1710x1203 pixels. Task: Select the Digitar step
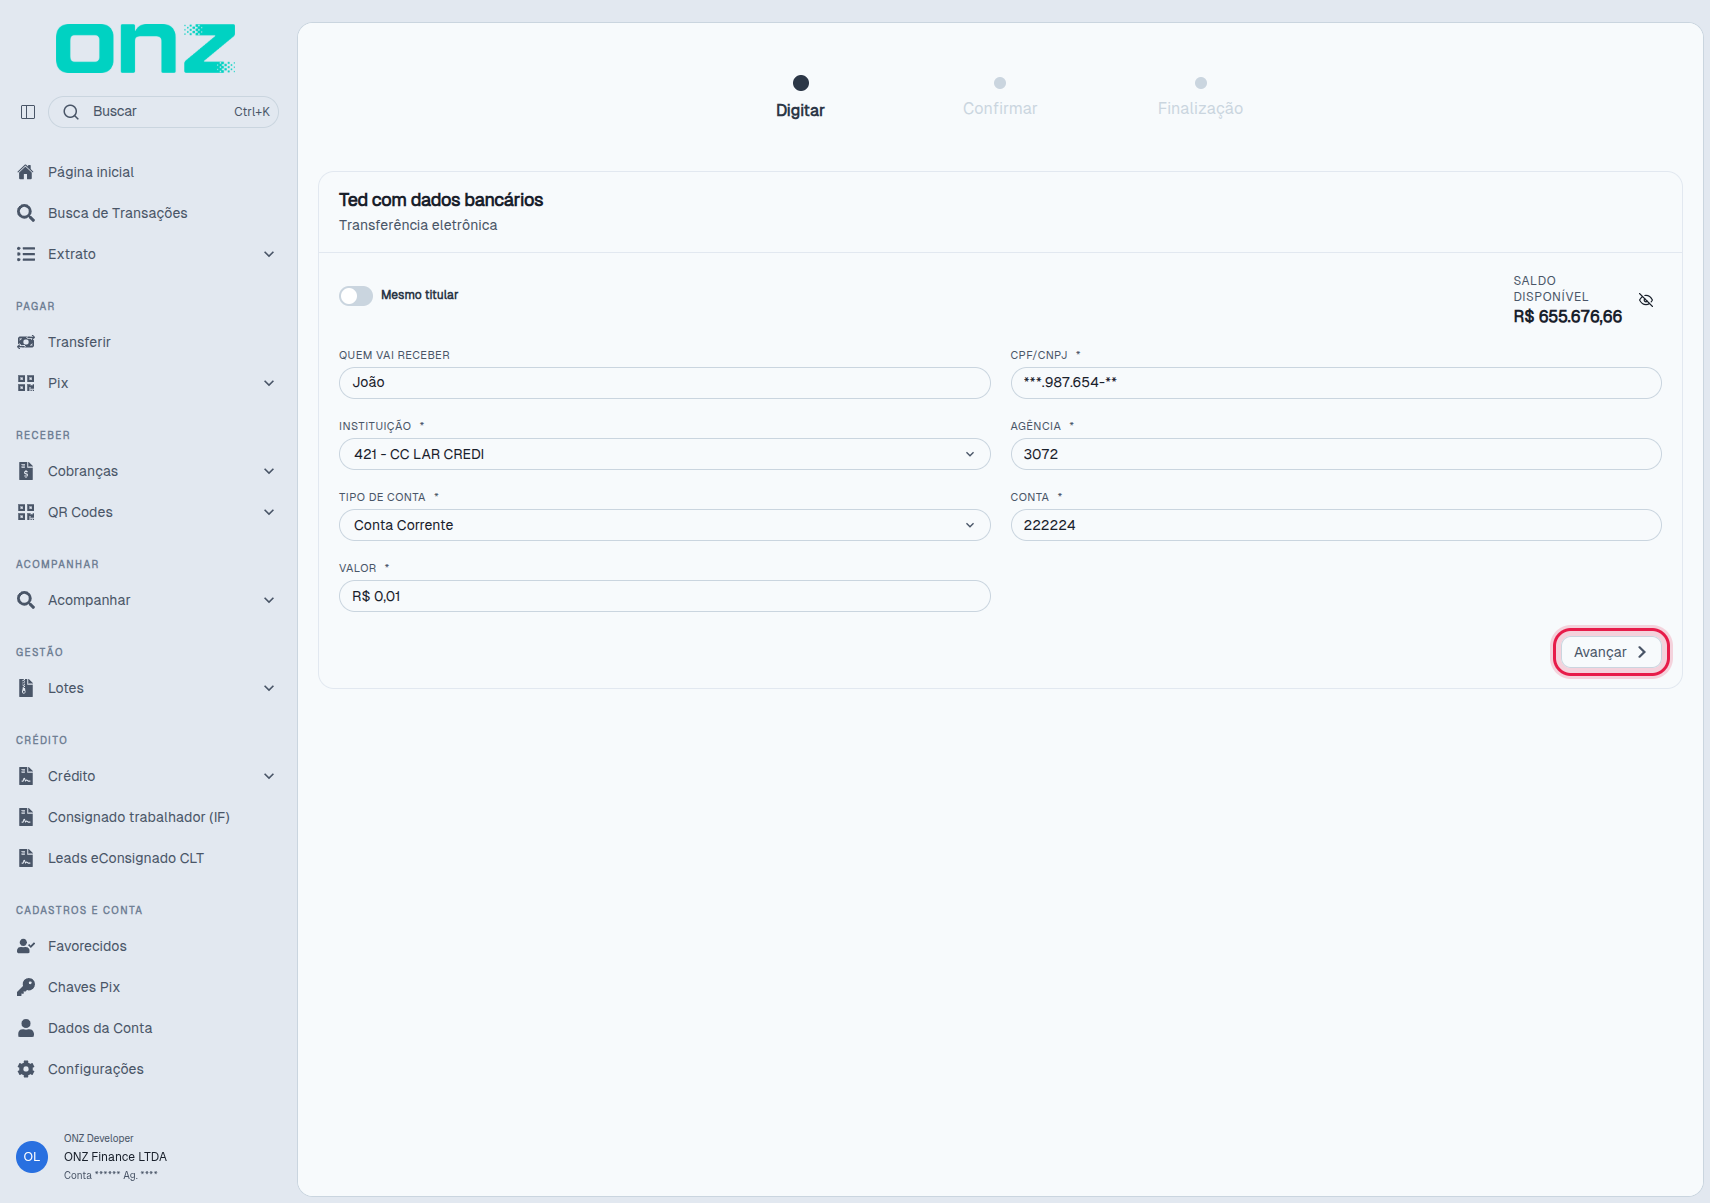coord(800,98)
